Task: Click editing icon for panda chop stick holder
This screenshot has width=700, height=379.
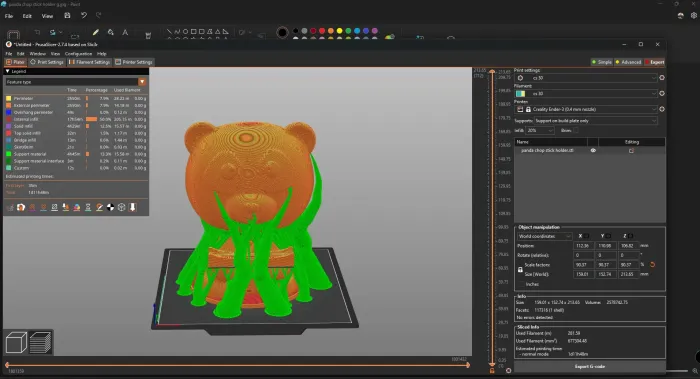Action: coord(631,151)
